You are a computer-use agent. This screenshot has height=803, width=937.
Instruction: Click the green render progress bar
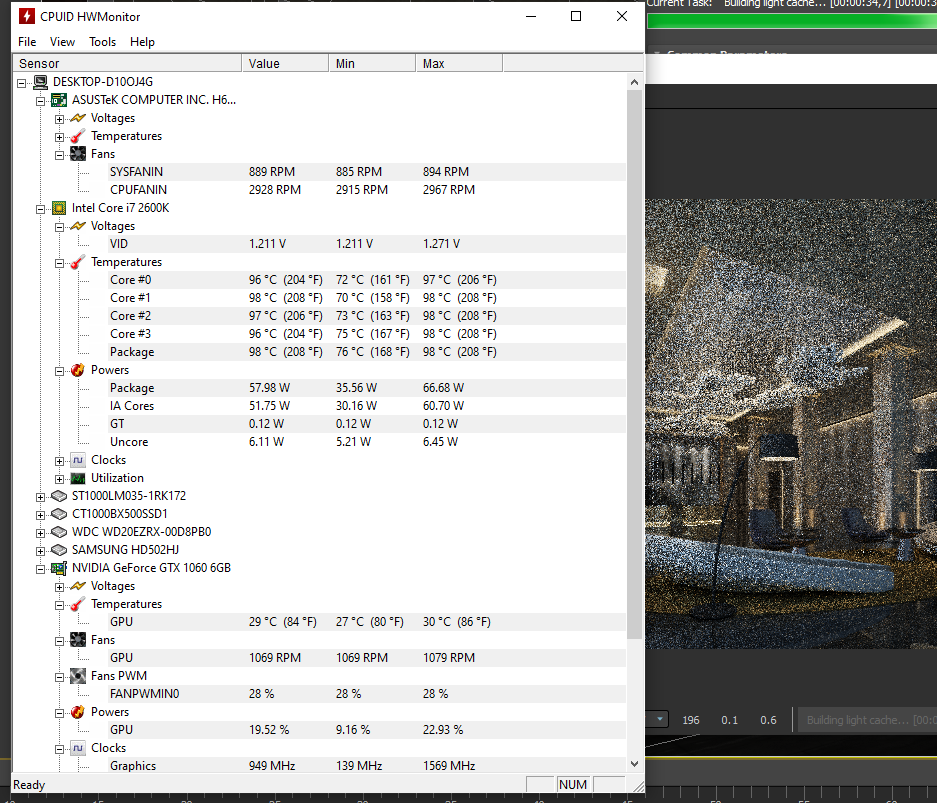pyautogui.click(x=791, y=20)
